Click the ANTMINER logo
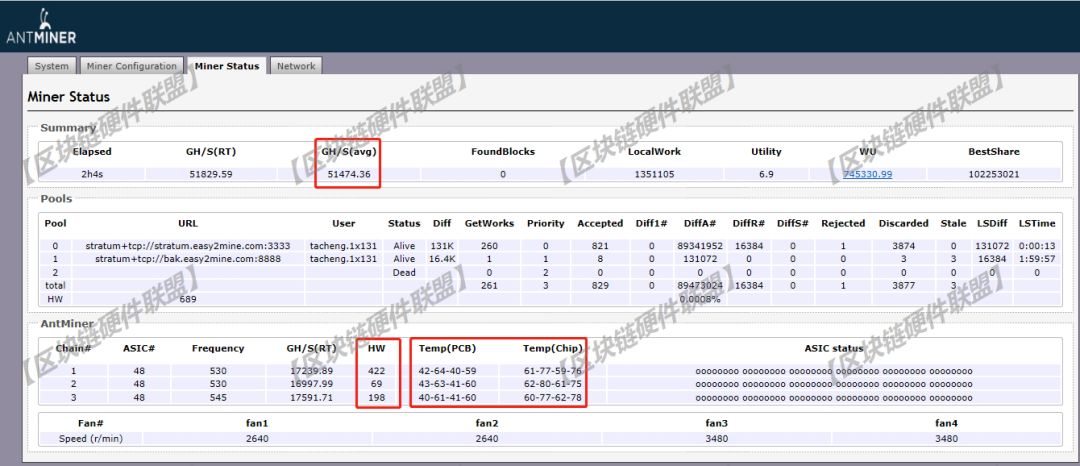 point(41,29)
